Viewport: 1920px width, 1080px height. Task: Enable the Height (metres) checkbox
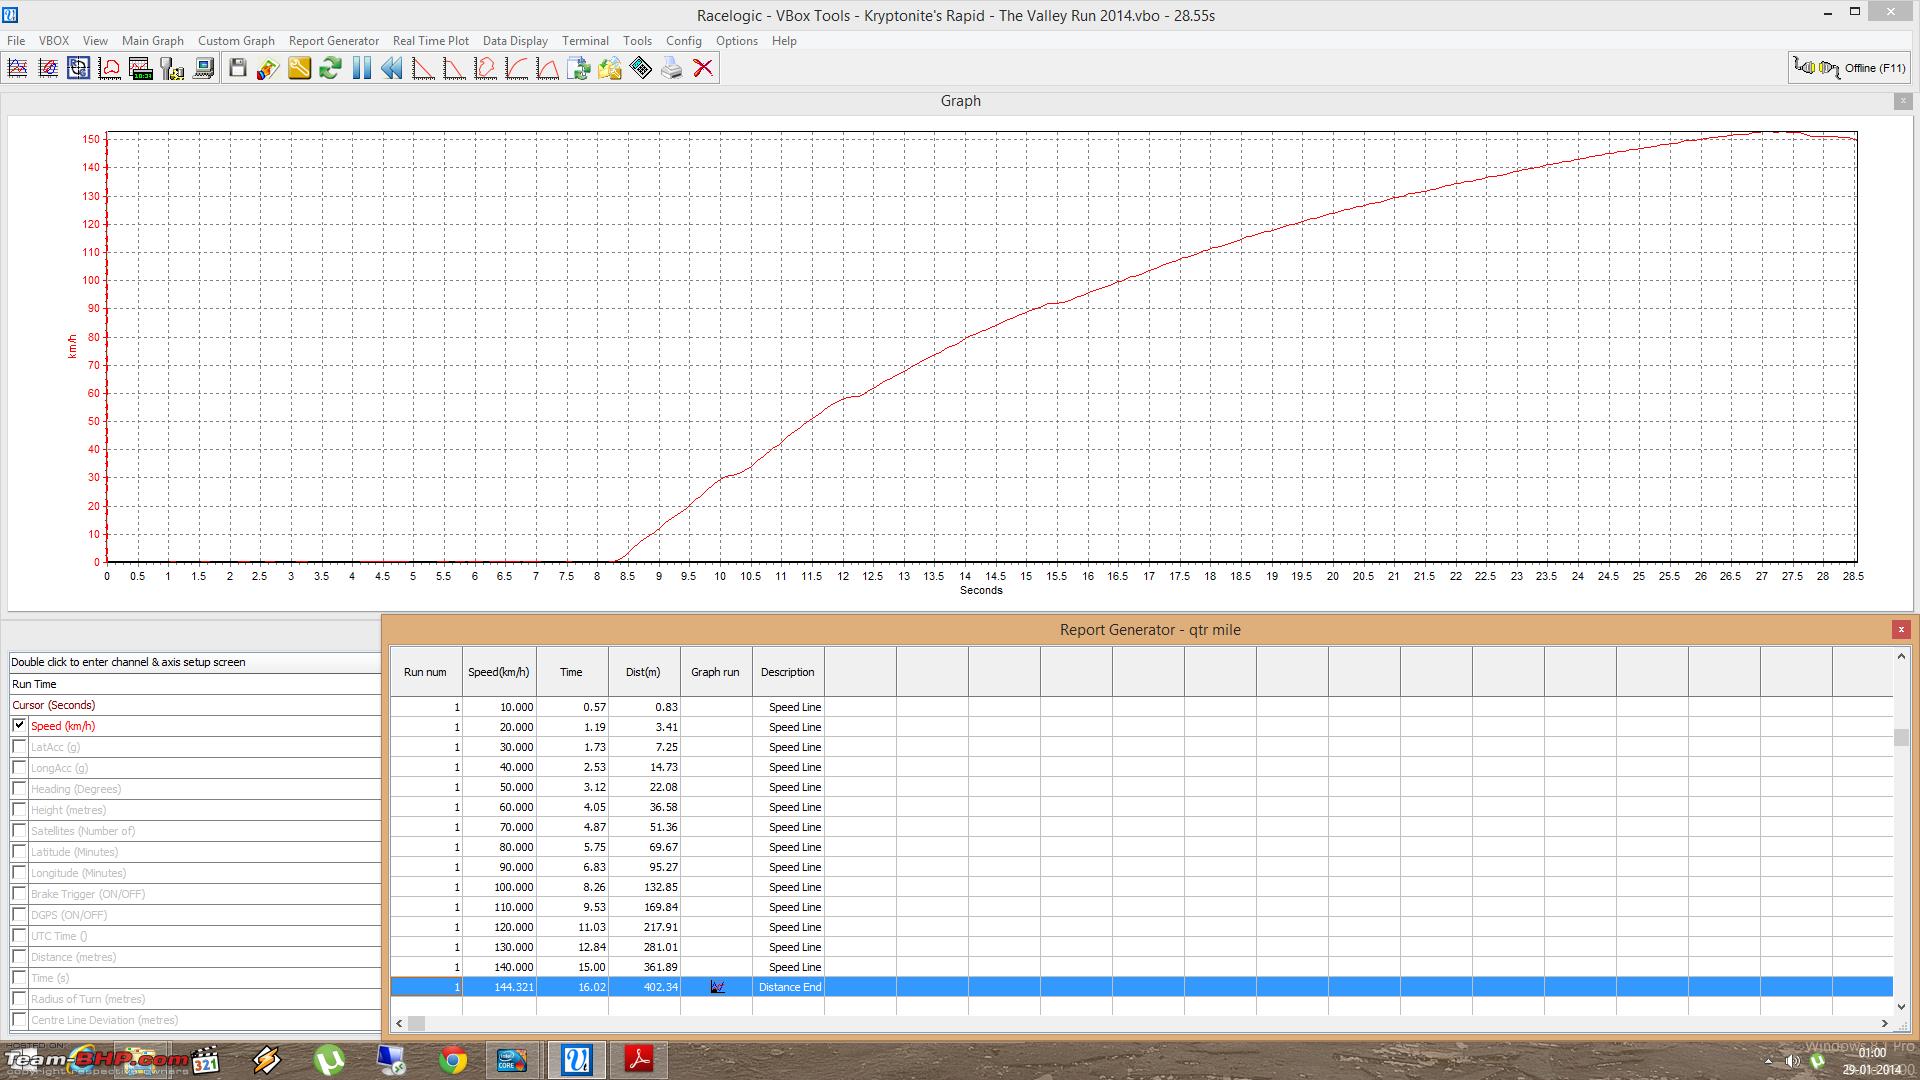point(19,810)
